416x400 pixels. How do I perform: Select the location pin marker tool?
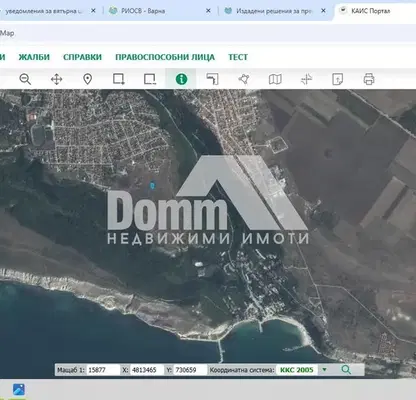point(87,79)
